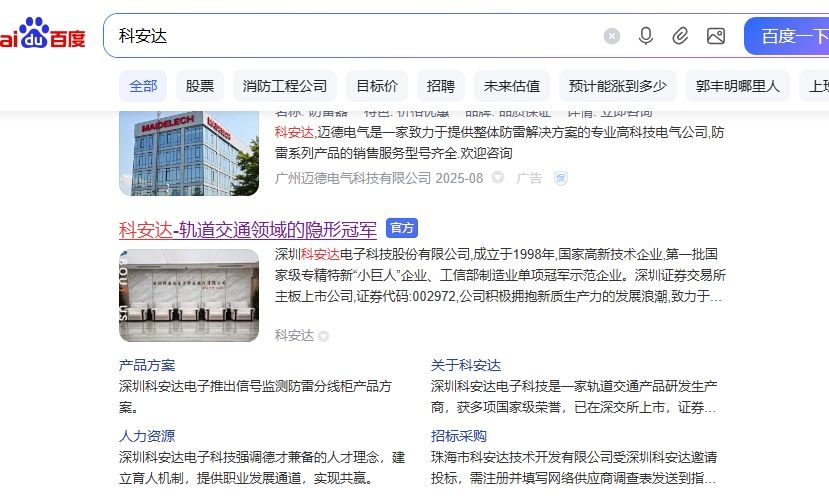
Task: Open the 人力资源 sublink
Action: pos(147,436)
